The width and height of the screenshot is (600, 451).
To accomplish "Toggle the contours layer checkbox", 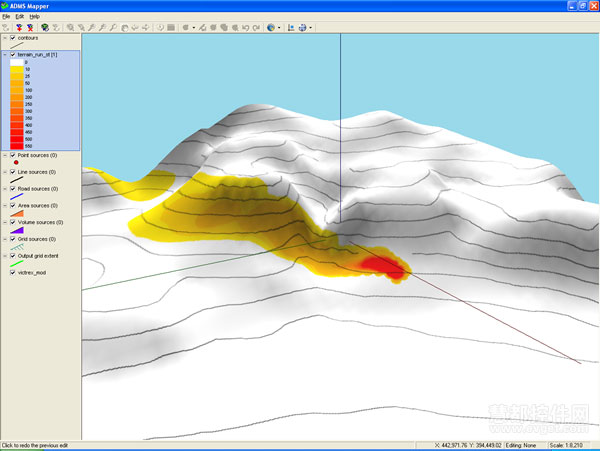I will [x=13, y=38].
